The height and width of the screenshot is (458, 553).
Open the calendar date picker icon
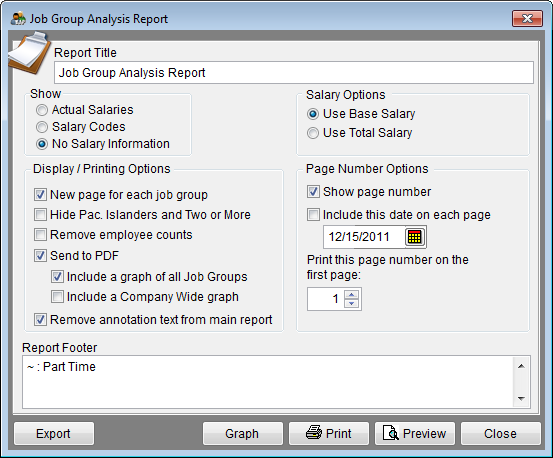415,237
